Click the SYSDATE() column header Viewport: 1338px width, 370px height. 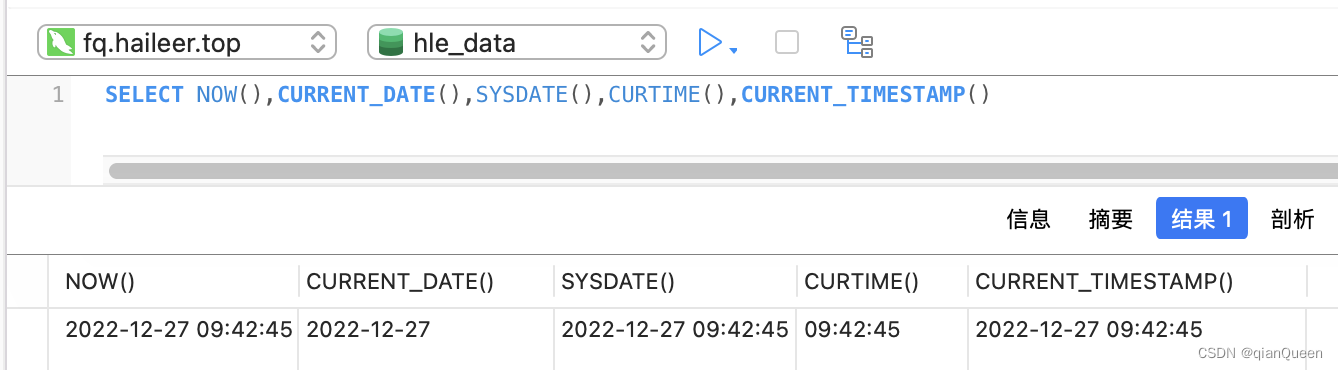676,282
